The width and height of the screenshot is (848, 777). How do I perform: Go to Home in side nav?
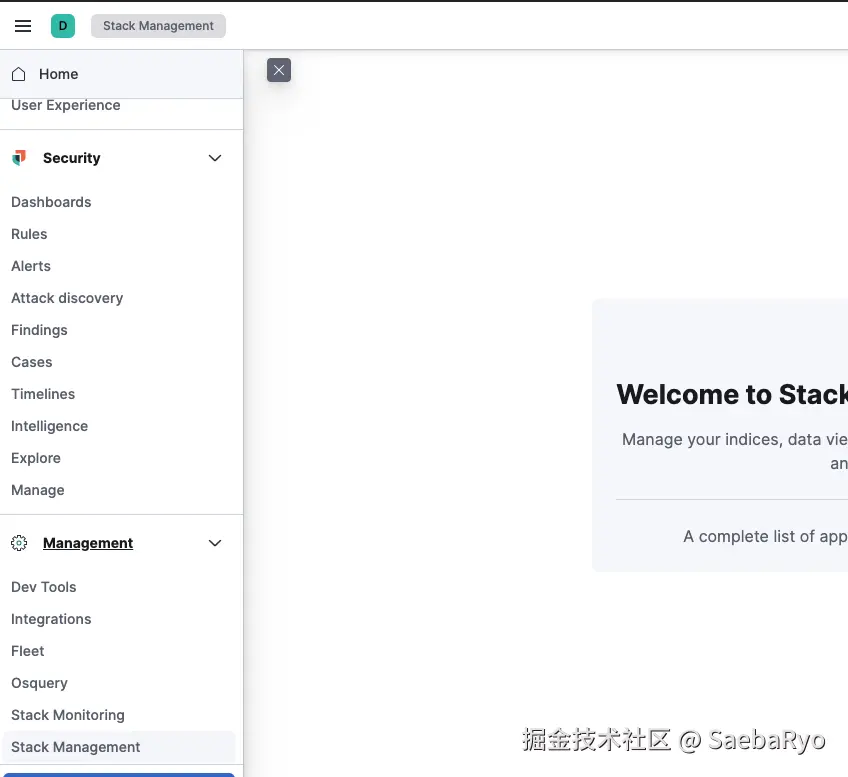point(121,74)
